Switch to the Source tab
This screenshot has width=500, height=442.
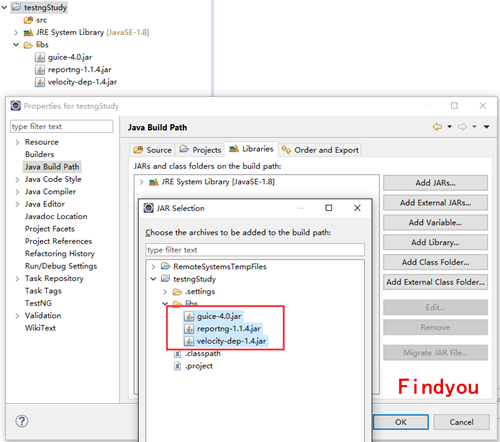point(152,150)
